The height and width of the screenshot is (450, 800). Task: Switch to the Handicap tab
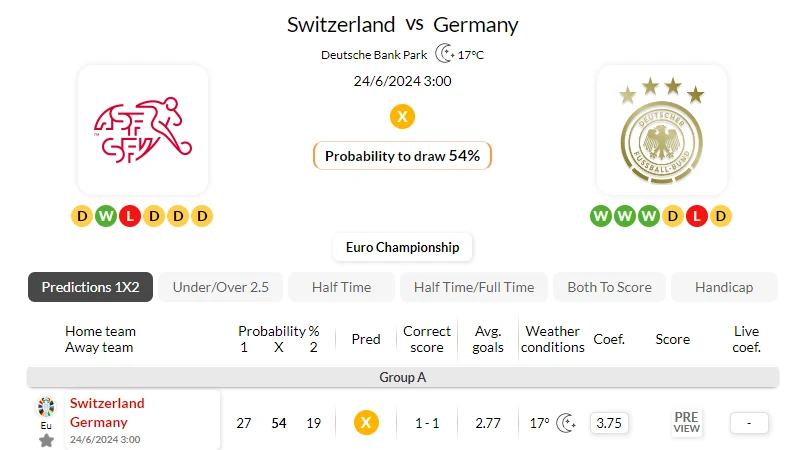pos(724,287)
